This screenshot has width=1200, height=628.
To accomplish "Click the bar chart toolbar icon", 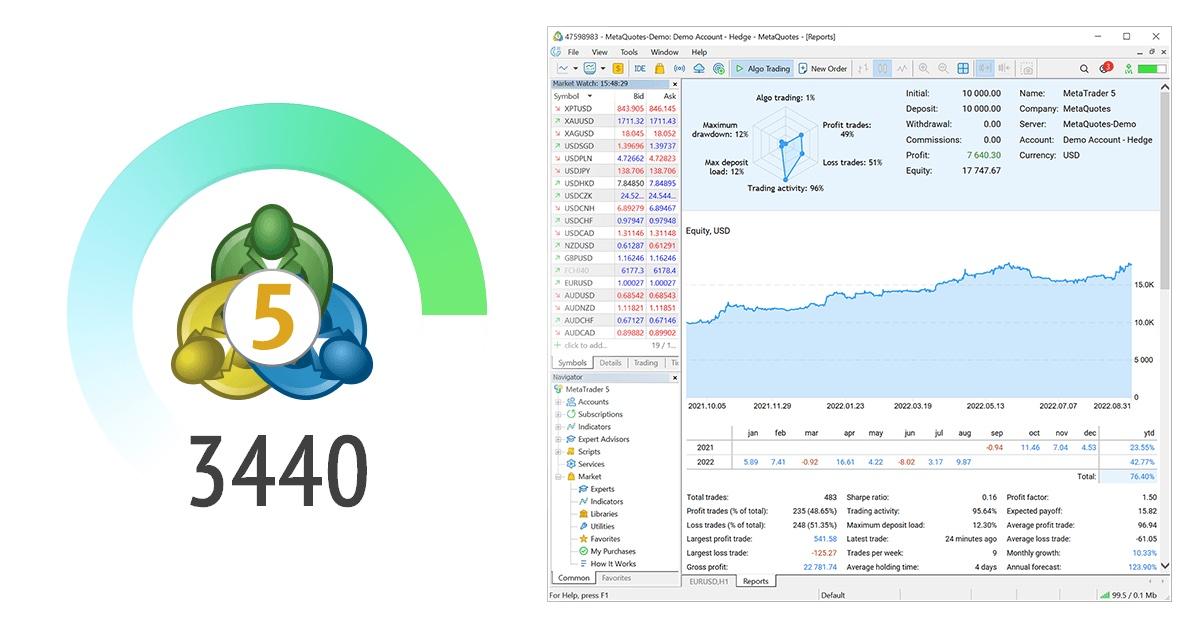I will coord(863,69).
